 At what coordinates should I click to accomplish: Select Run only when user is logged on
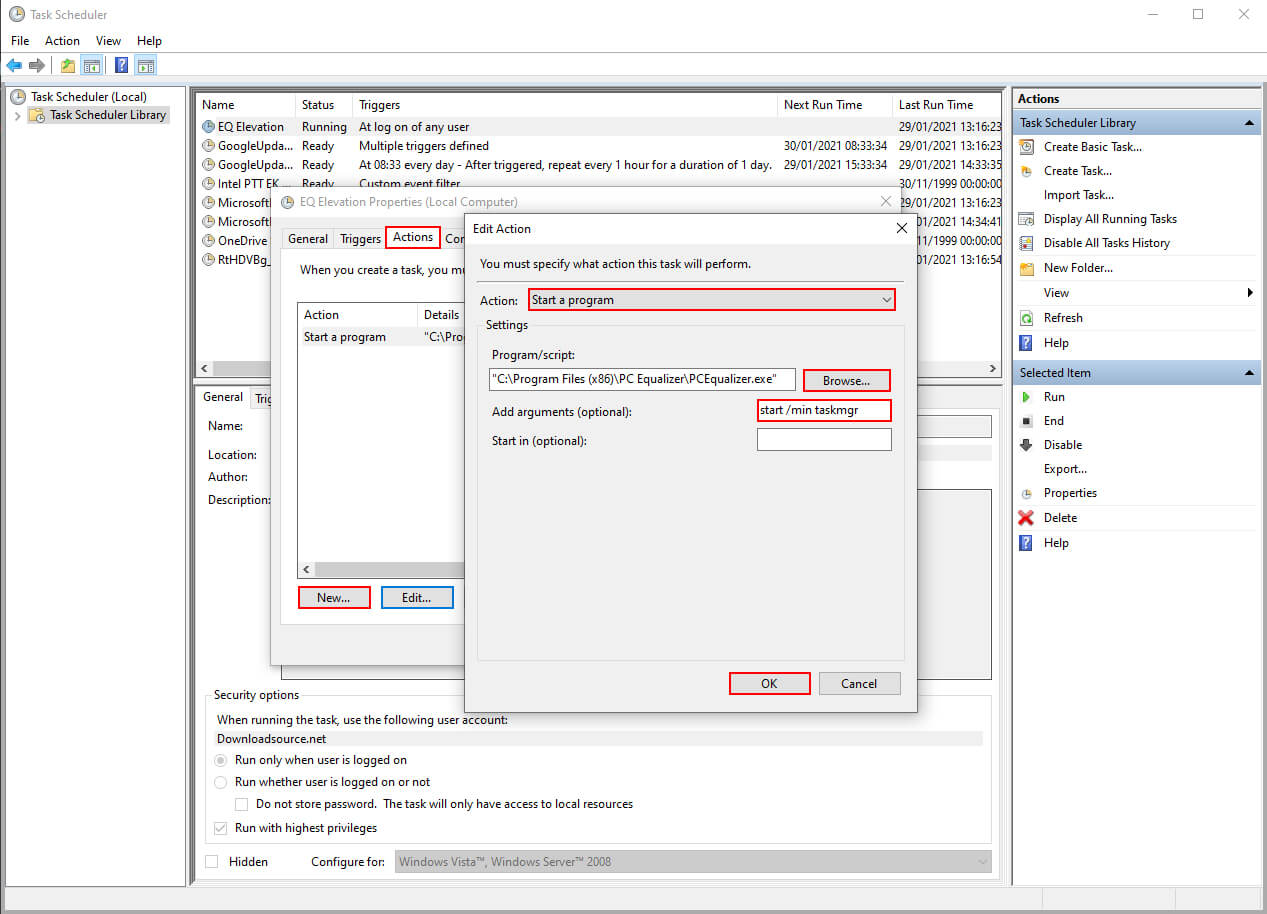[222, 760]
